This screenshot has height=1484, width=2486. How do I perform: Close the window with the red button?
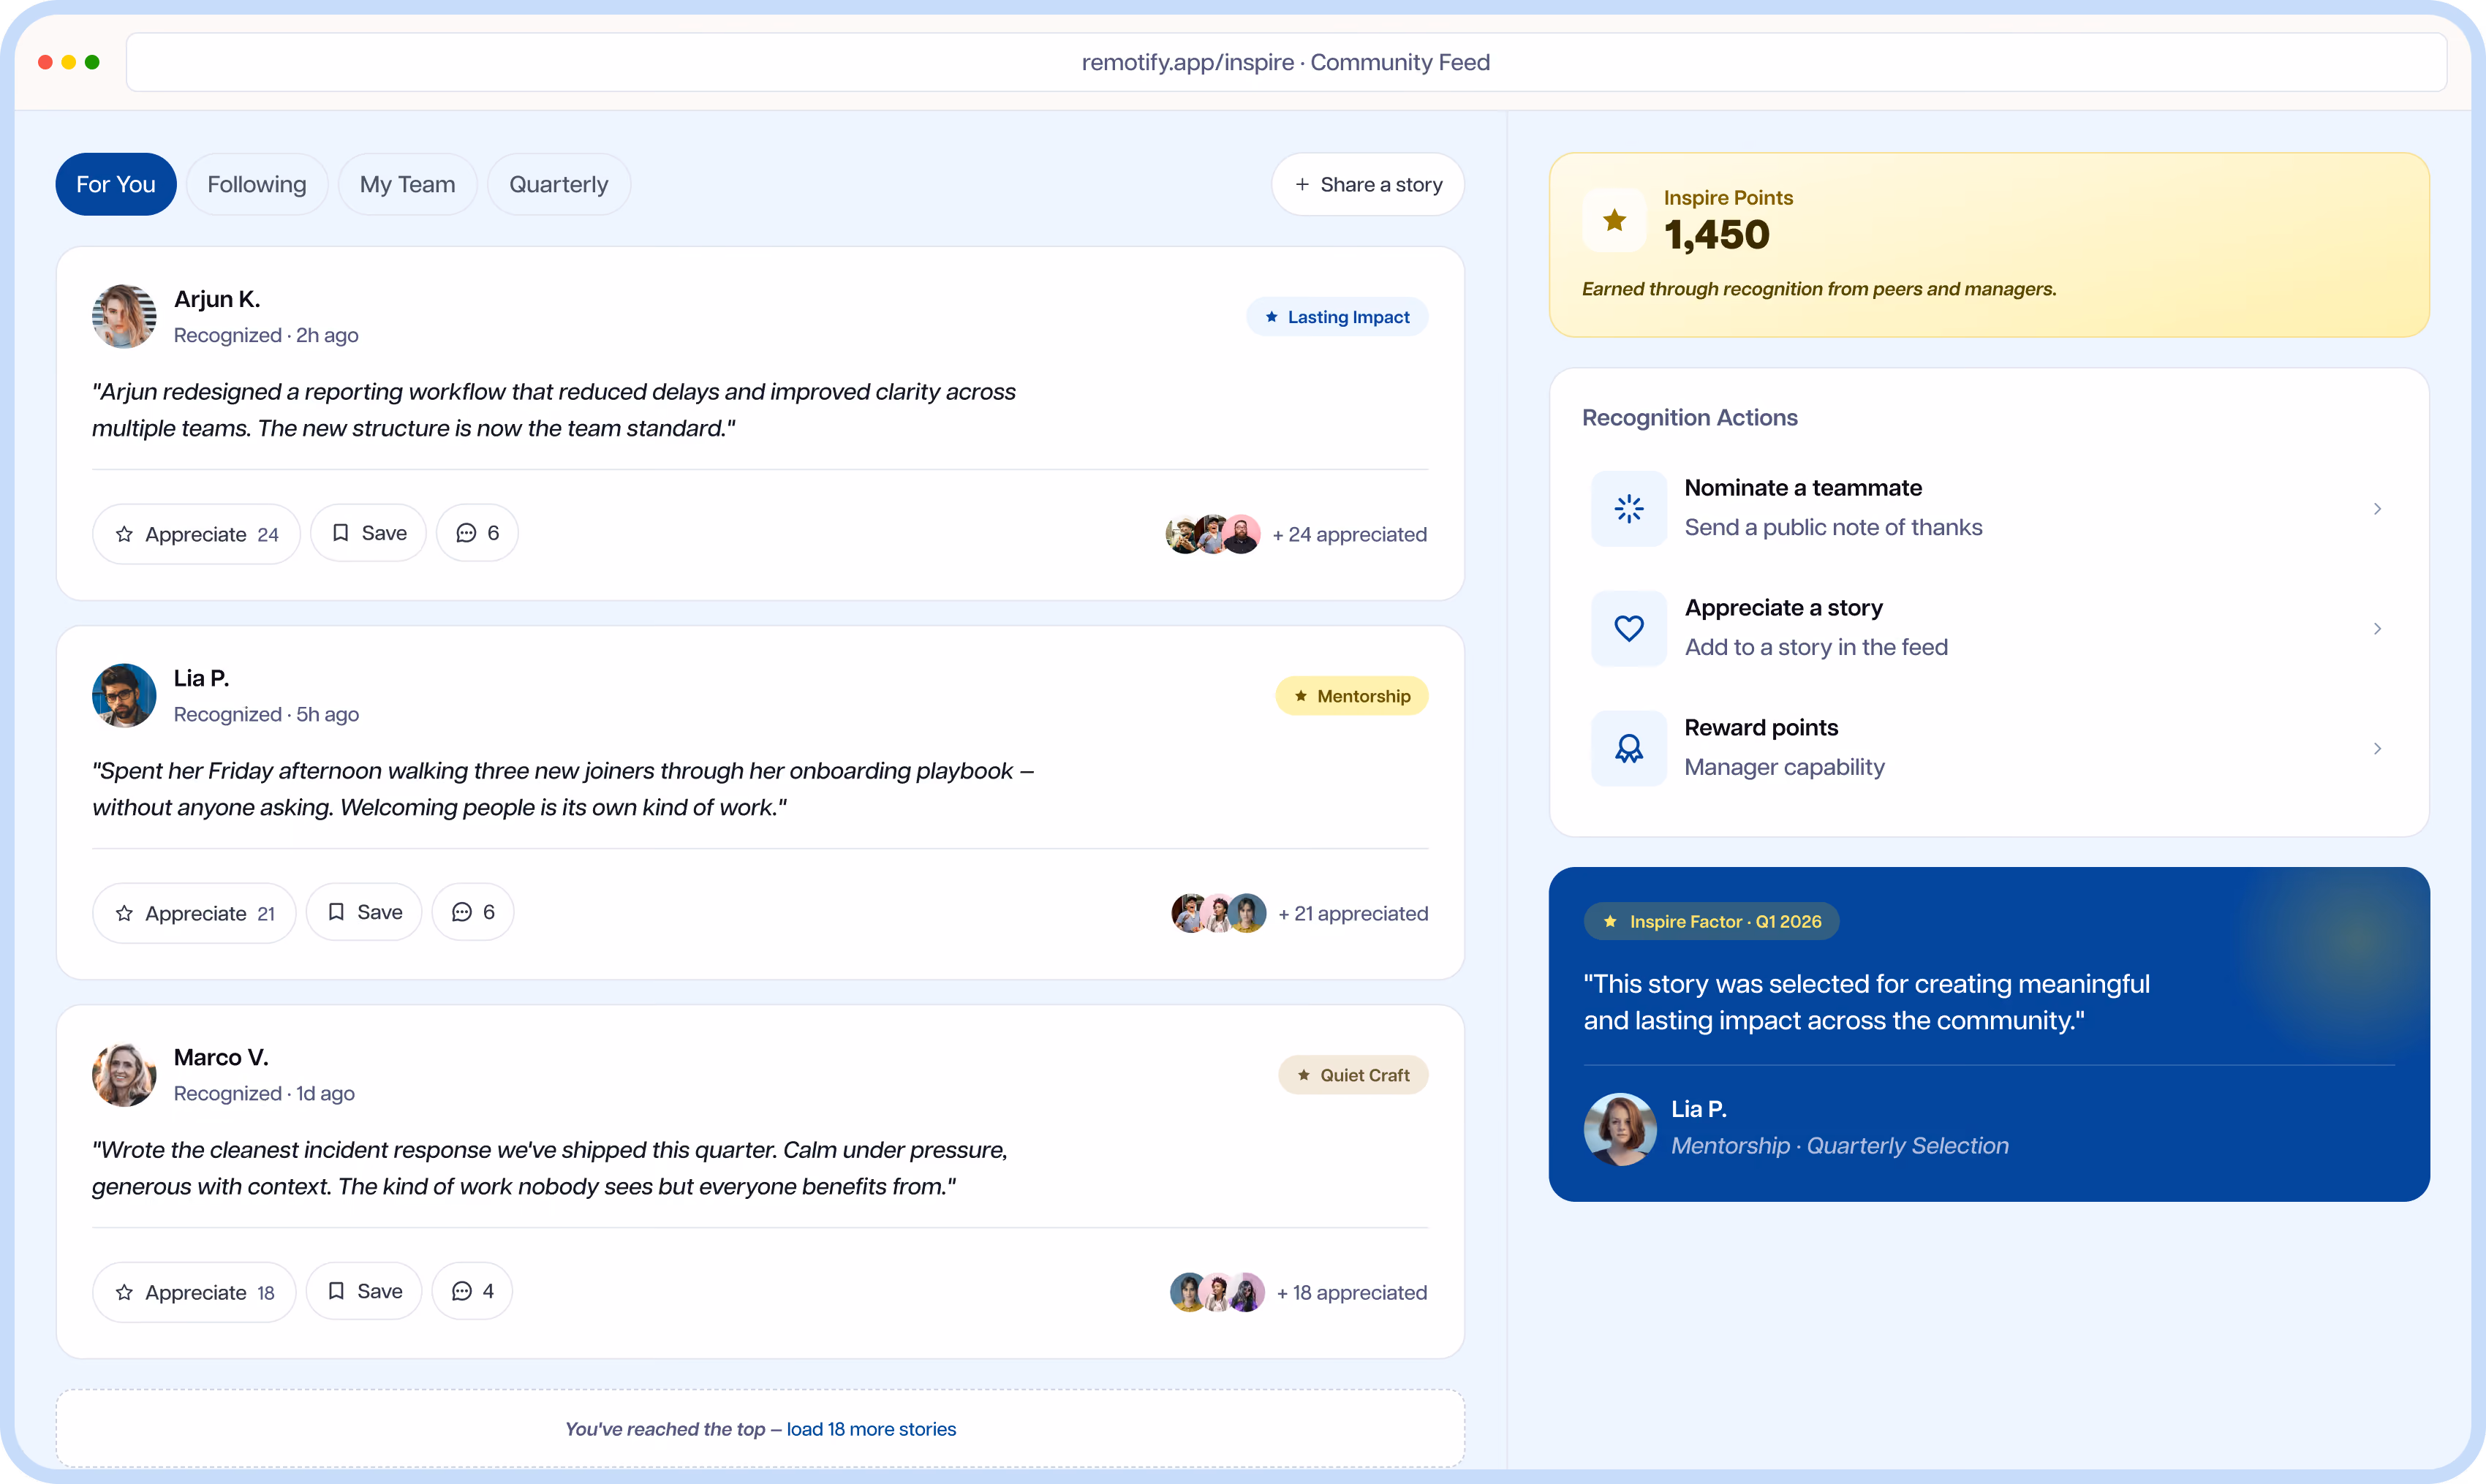point(45,62)
